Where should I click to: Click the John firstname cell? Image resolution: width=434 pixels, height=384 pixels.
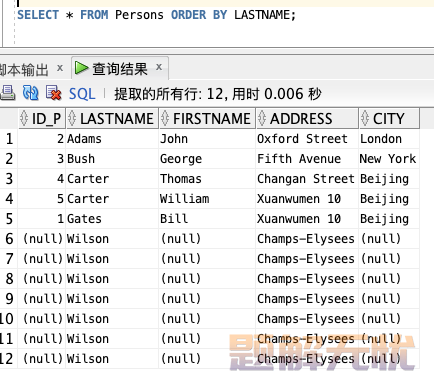point(207,139)
